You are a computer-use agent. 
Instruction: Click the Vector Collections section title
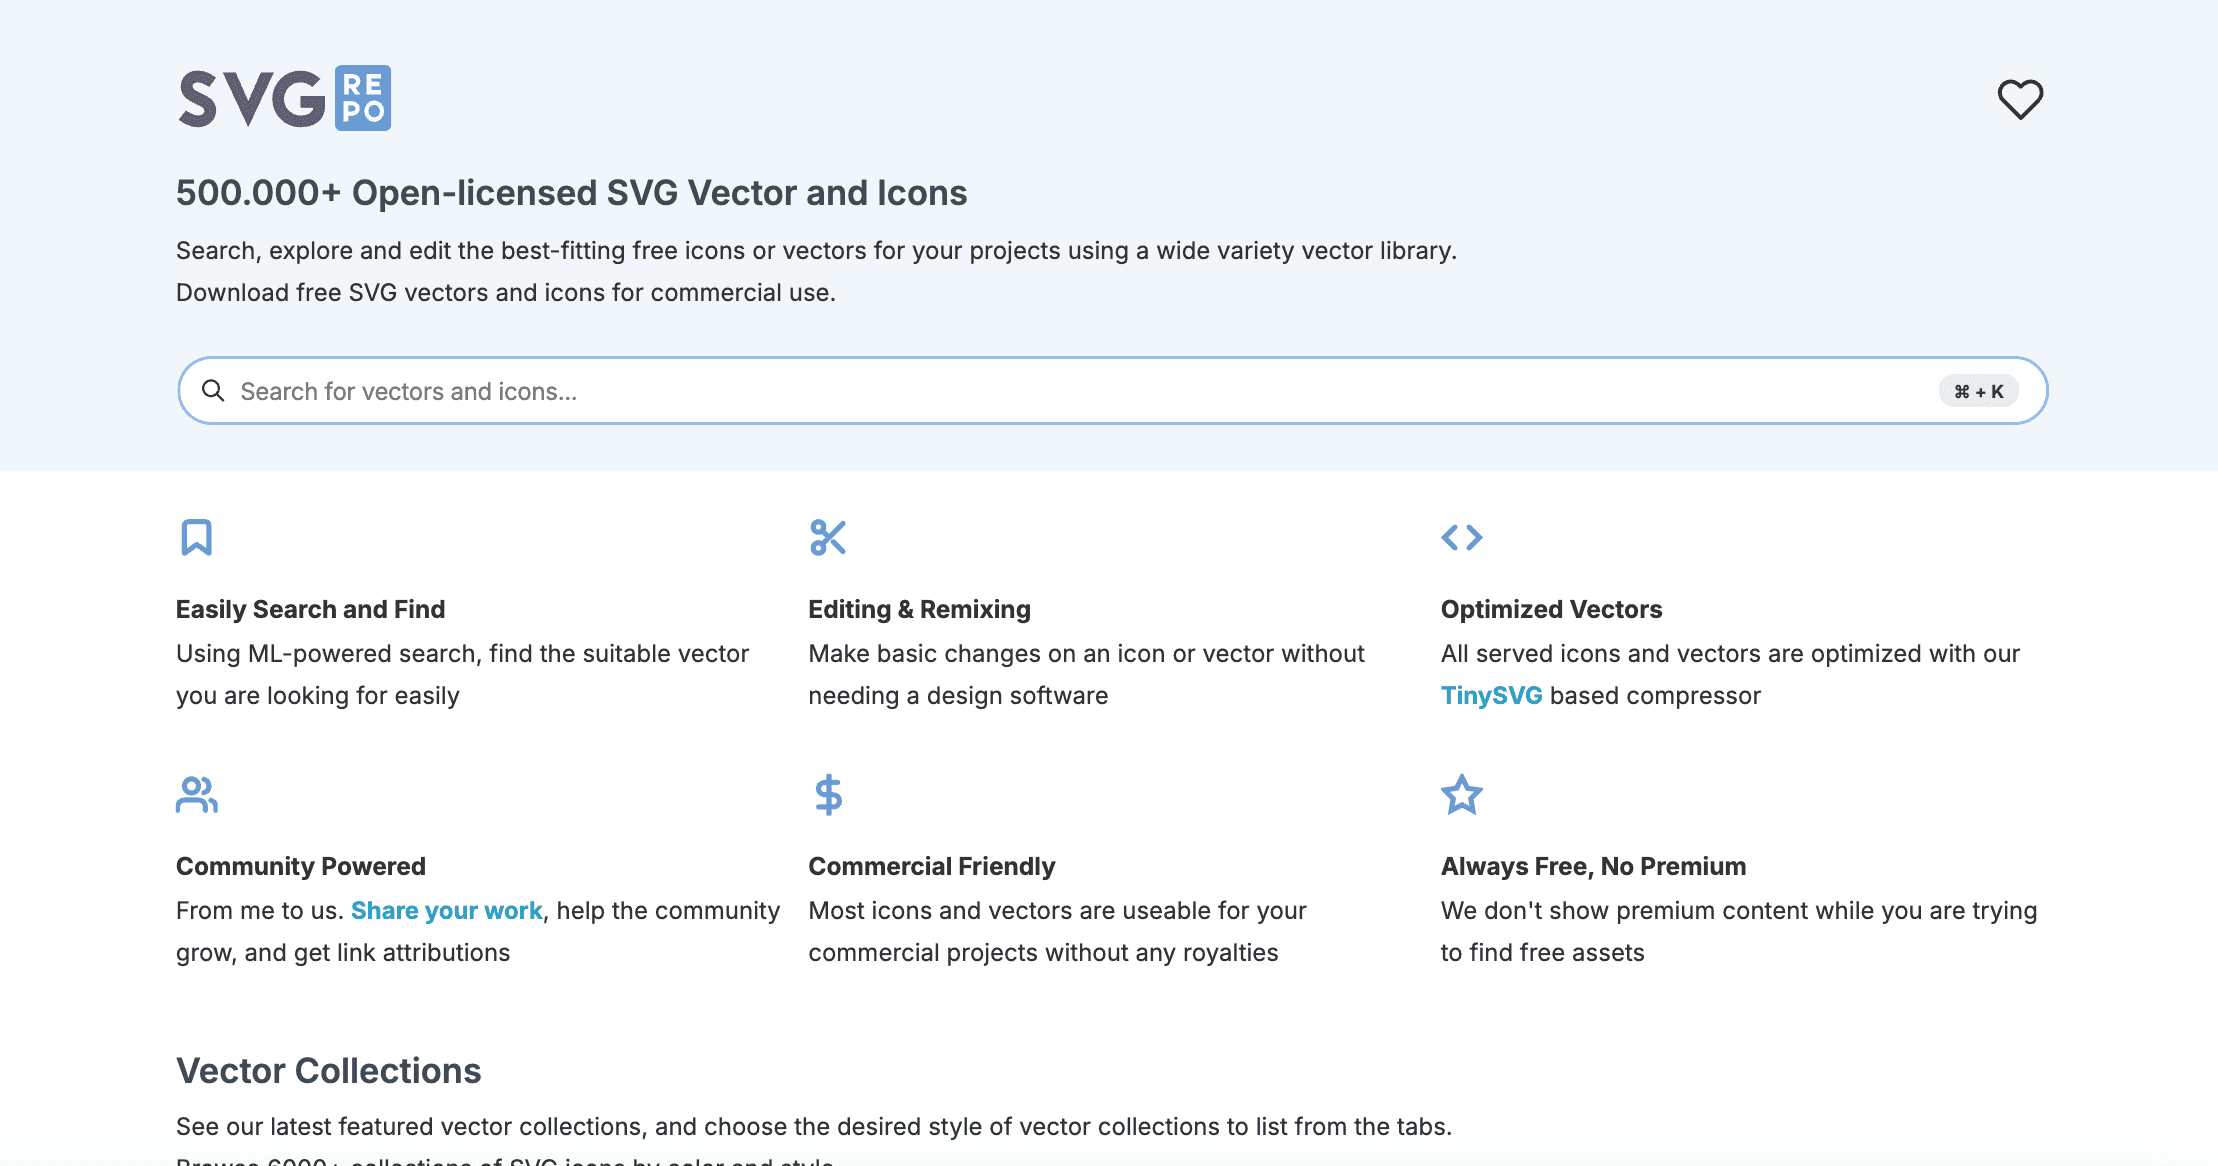pyautogui.click(x=328, y=1070)
